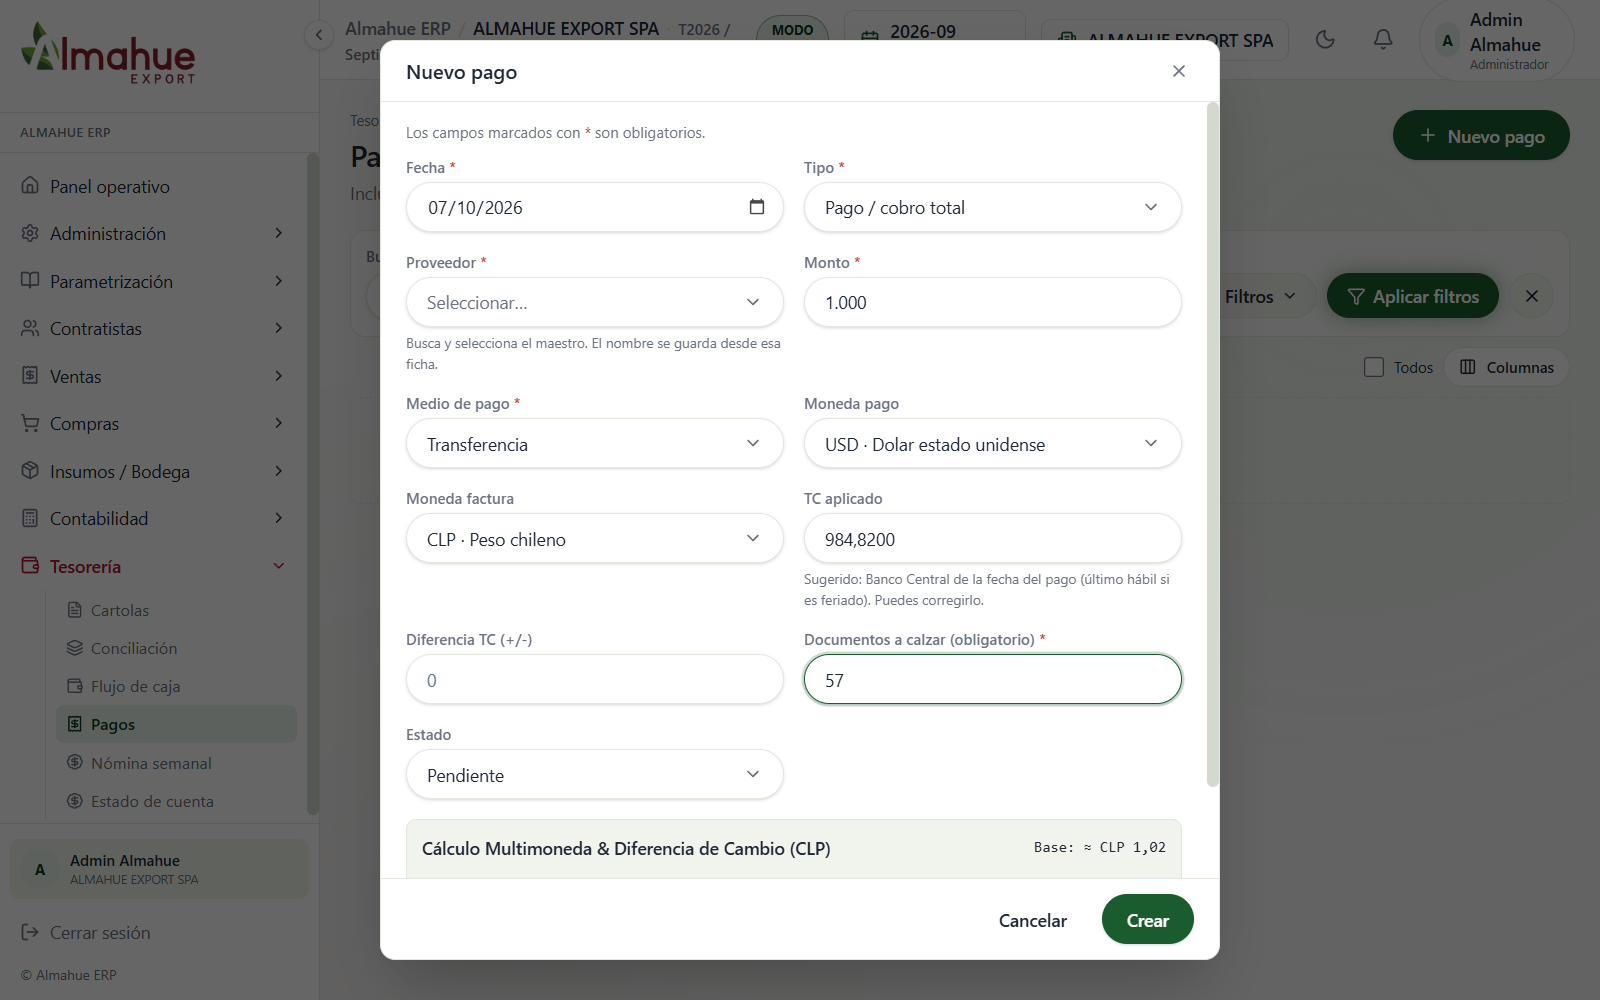1600x1000 pixels.
Task: Click the Nuevo pago page button
Action: coord(1481,135)
